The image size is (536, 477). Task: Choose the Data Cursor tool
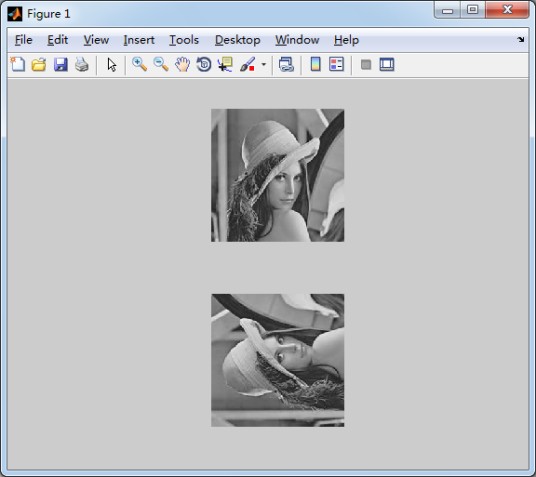(x=225, y=64)
